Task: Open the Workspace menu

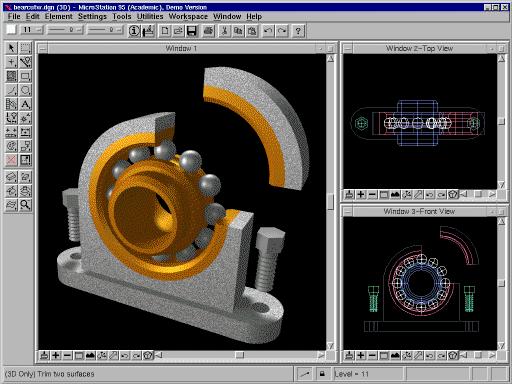Action: coord(188,16)
